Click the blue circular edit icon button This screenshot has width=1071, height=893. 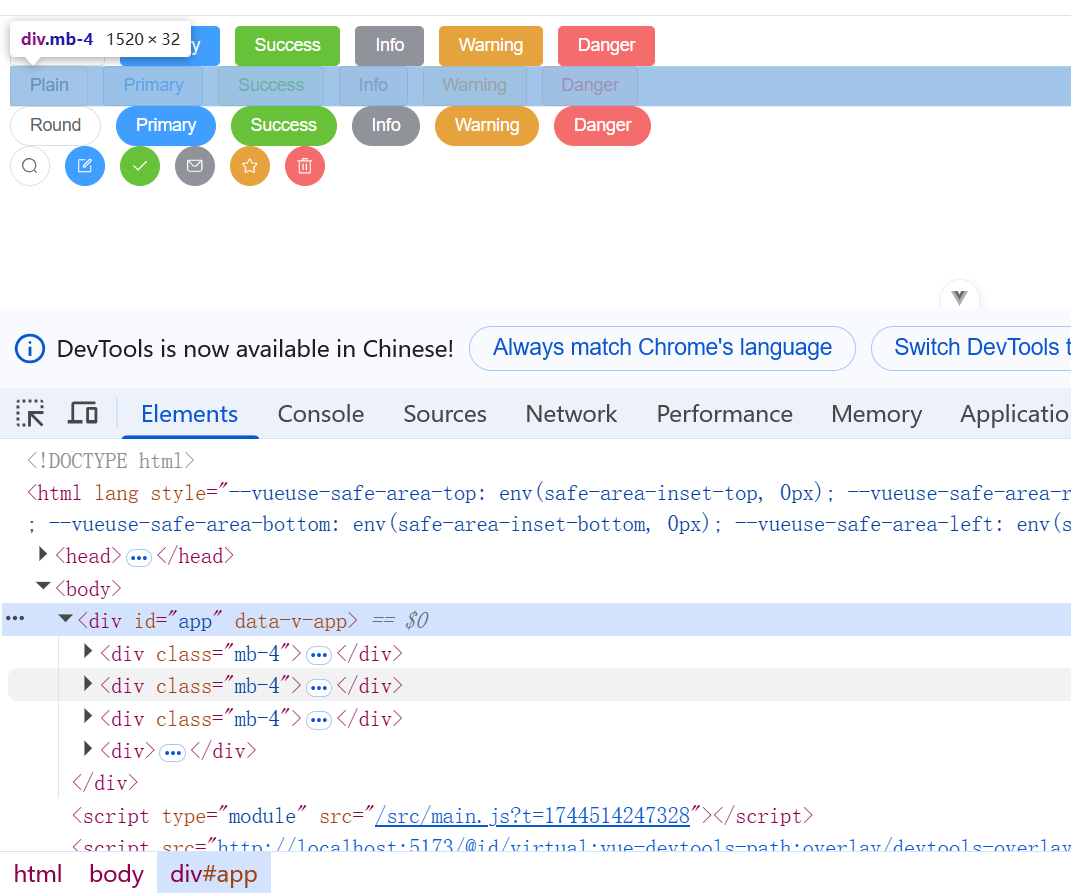click(85, 166)
